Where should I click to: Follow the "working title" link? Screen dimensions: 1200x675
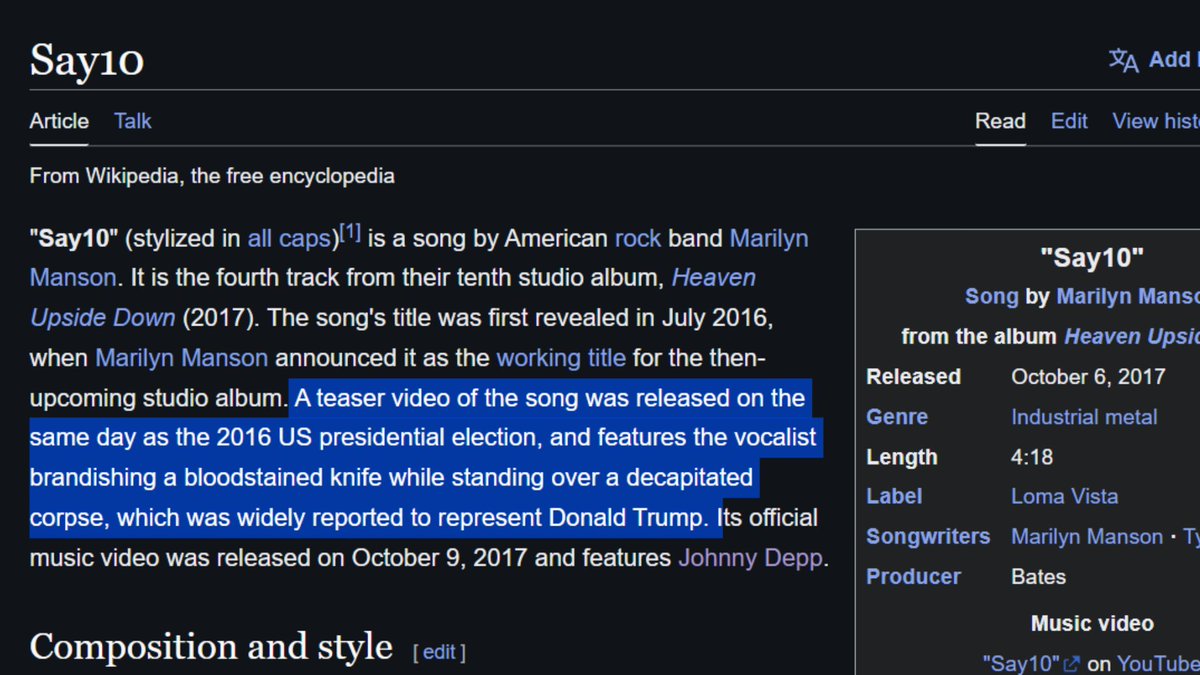pos(561,358)
